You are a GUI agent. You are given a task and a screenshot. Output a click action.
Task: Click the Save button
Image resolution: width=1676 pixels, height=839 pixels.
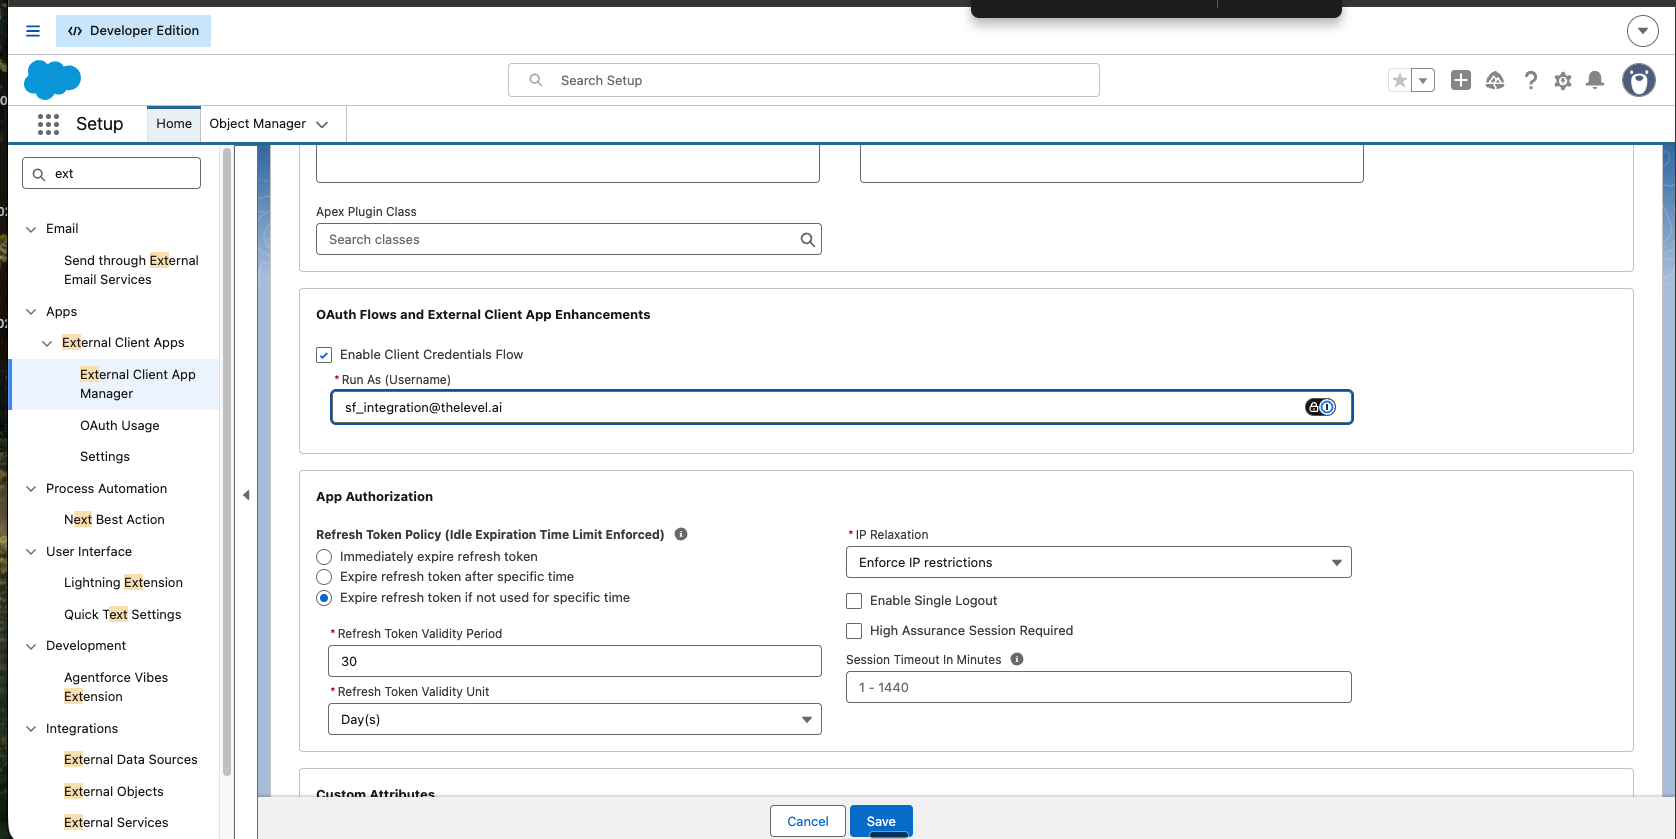click(x=881, y=821)
